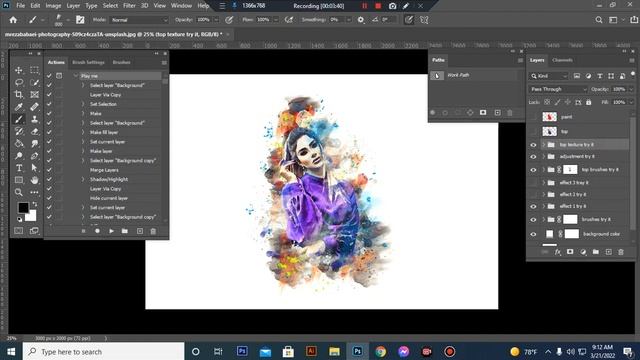Select the Clone Stamp tool
The height and width of the screenshot is (360, 640).
[x=34, y=119]
